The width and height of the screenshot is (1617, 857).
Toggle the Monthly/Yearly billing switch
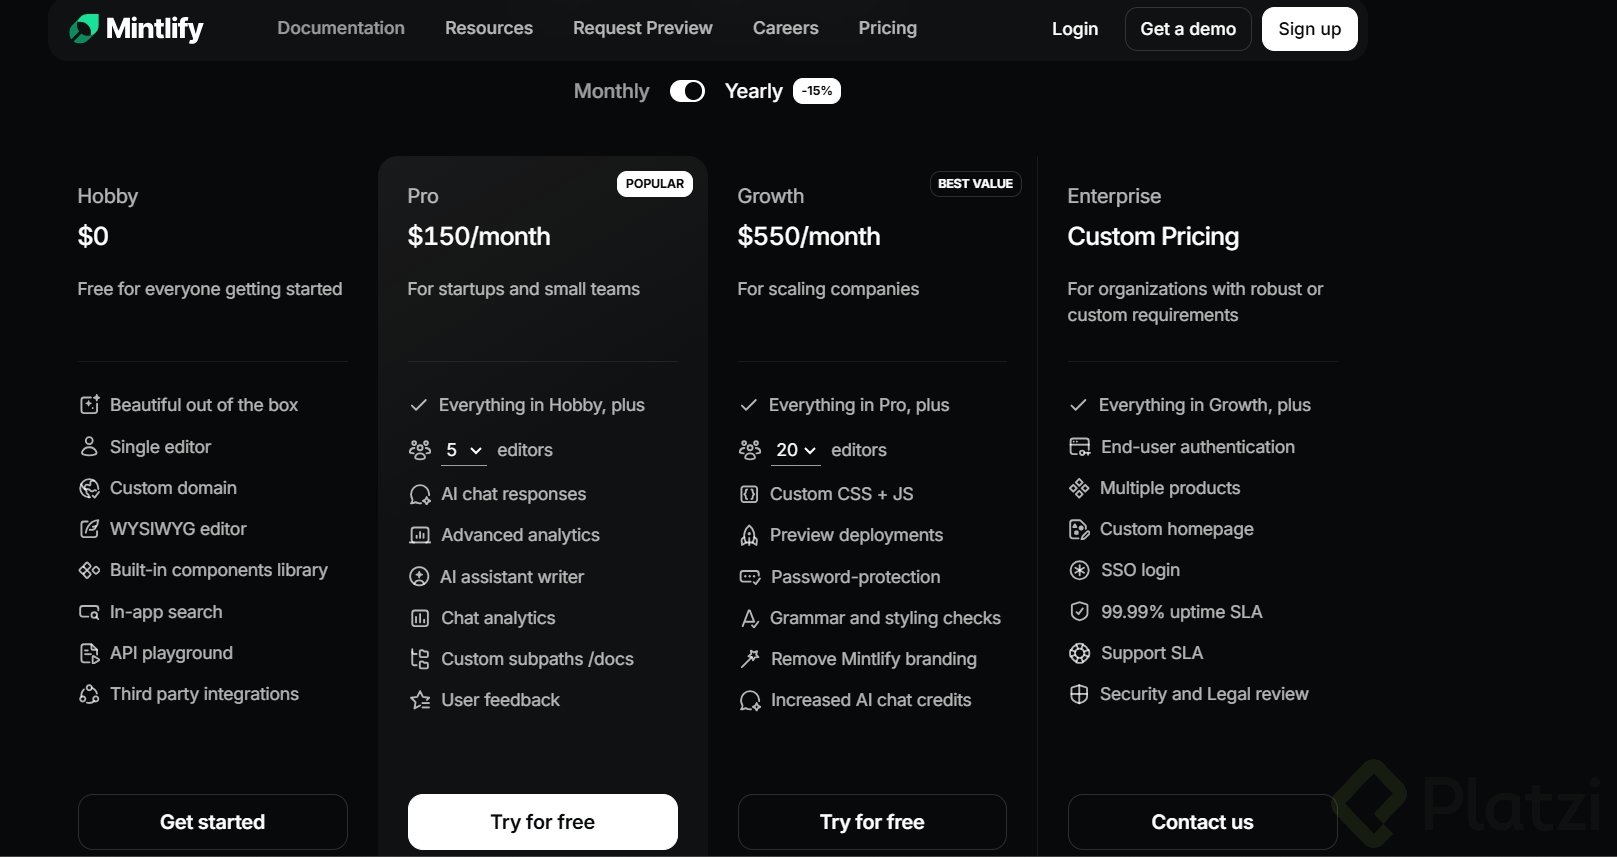point(687,91)
